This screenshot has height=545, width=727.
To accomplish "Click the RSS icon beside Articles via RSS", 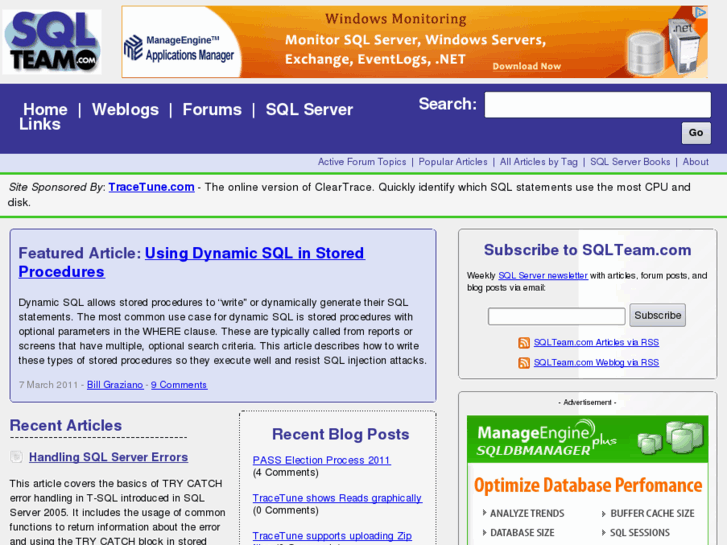I will pos(524,343).
